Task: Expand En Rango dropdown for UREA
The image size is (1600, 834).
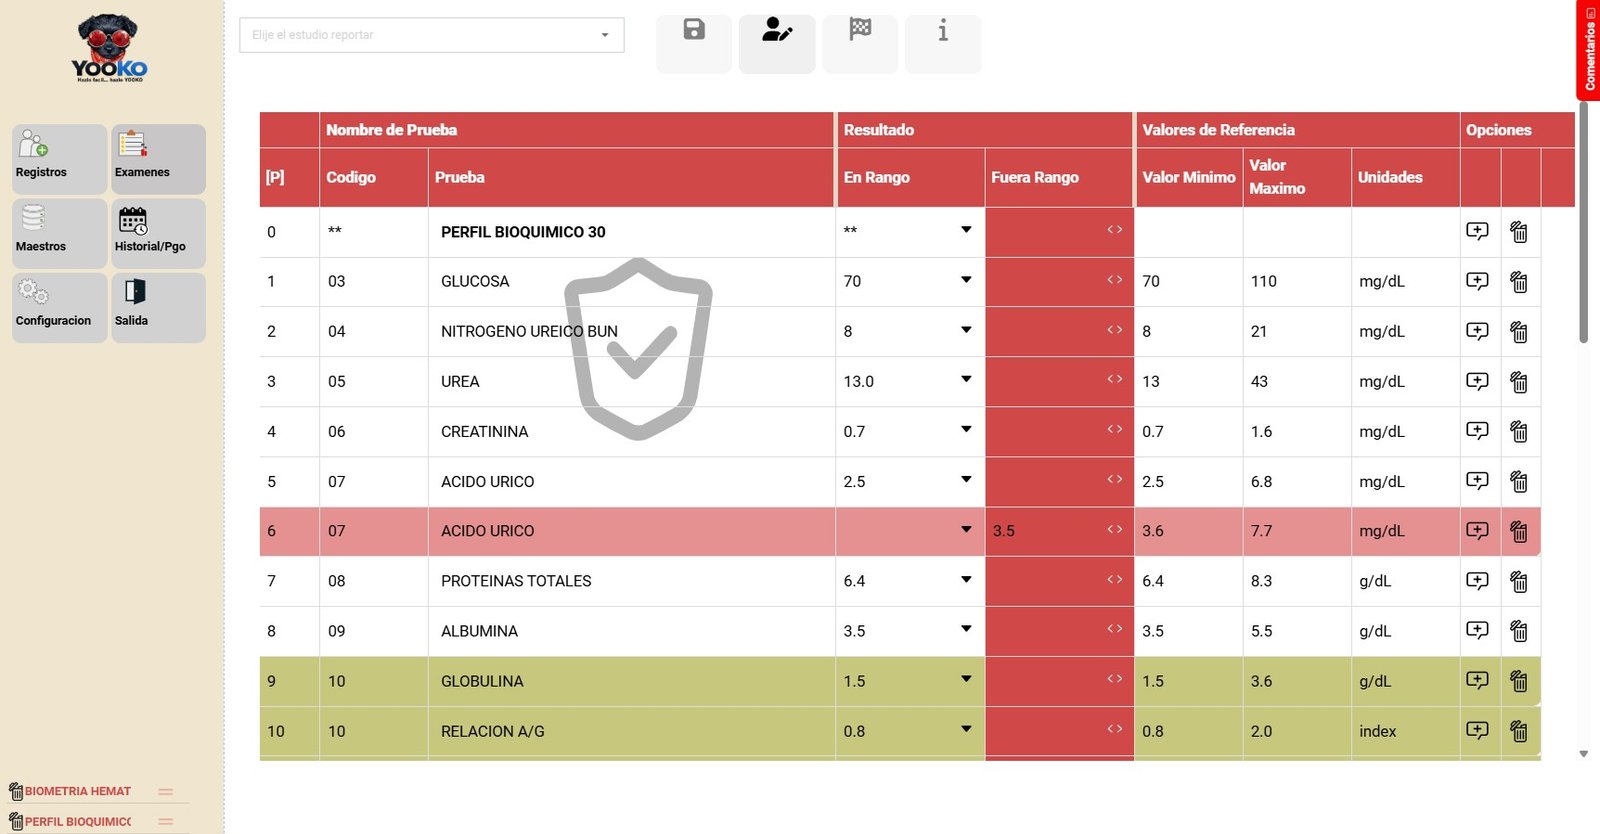Action: 966,380
